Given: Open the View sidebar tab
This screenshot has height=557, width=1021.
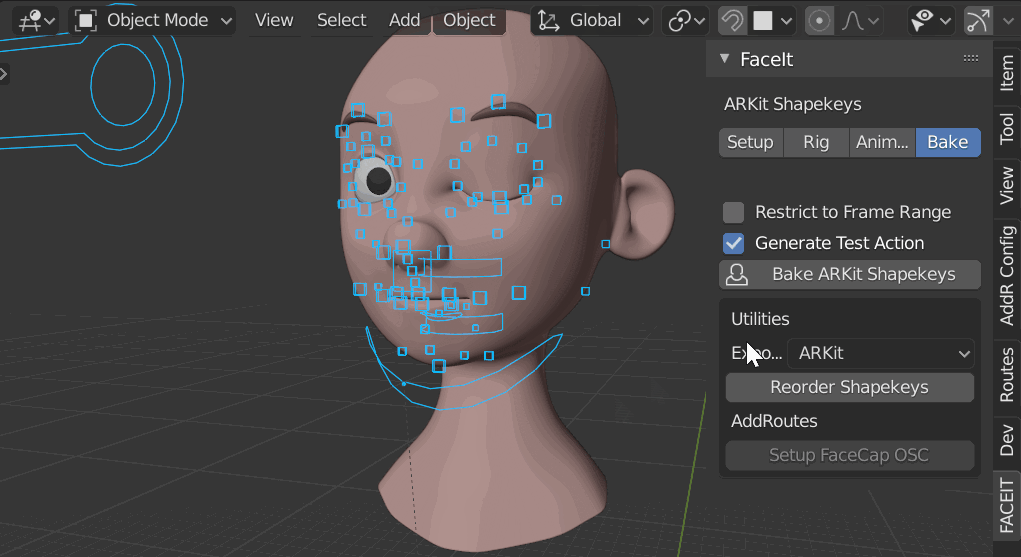Looking at the screenshot, I should [x=1007, y=185].
